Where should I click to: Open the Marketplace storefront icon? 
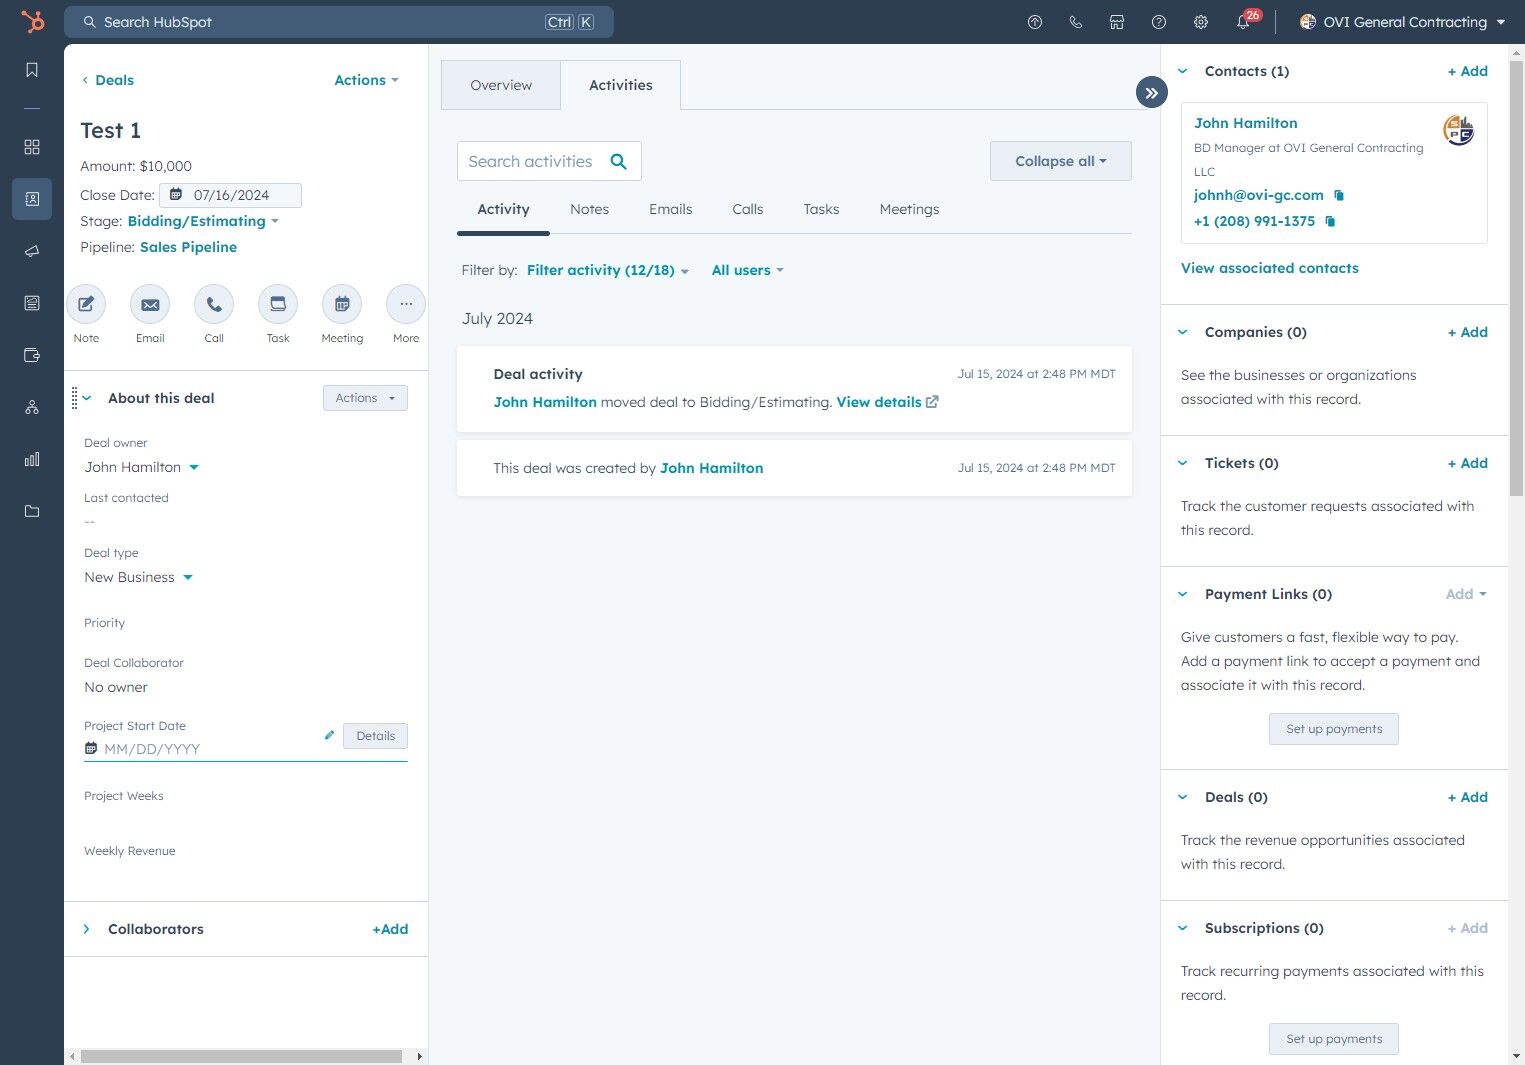[1117, 22]
